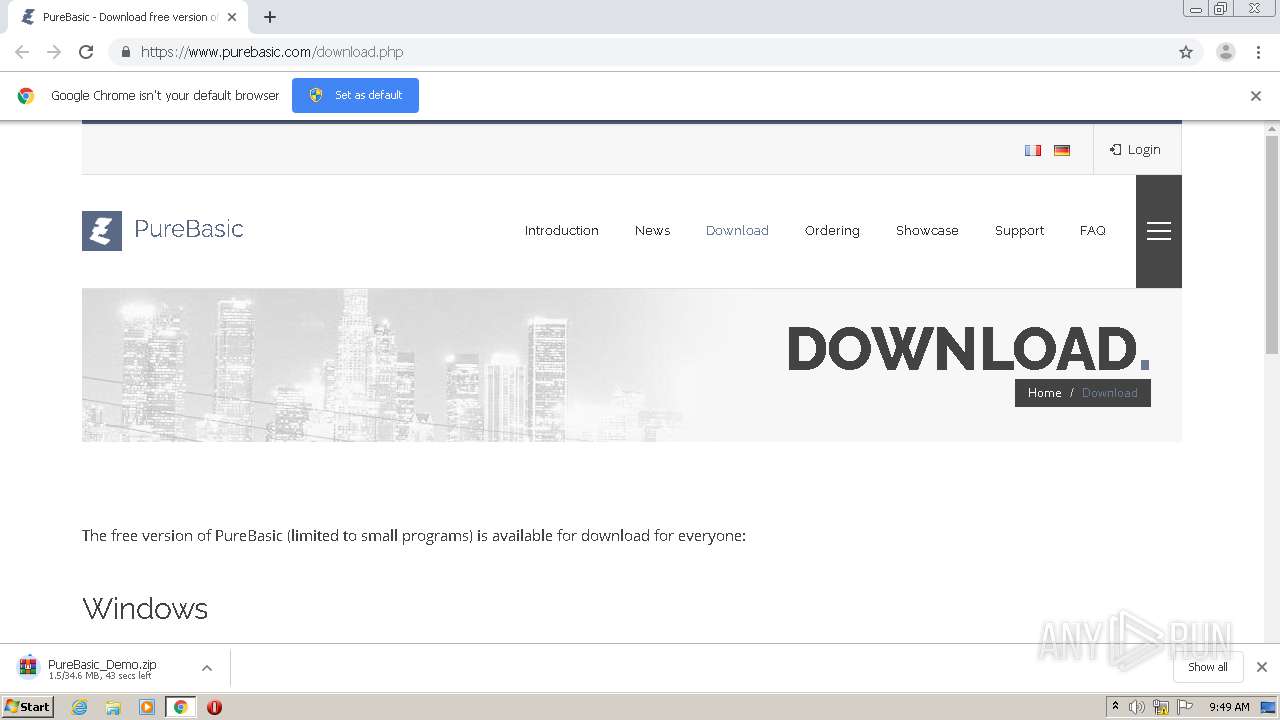Expand PureBasic_Demo.zip download options chevron

point(206,668)
